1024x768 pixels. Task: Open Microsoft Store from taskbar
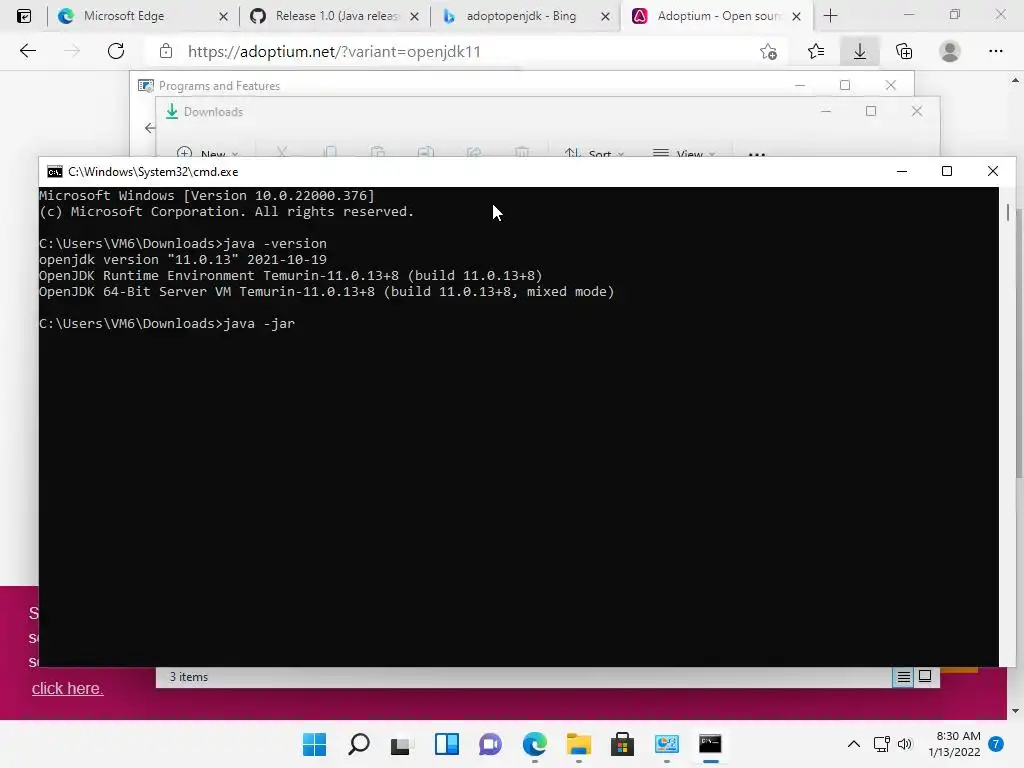pos(622,744)
